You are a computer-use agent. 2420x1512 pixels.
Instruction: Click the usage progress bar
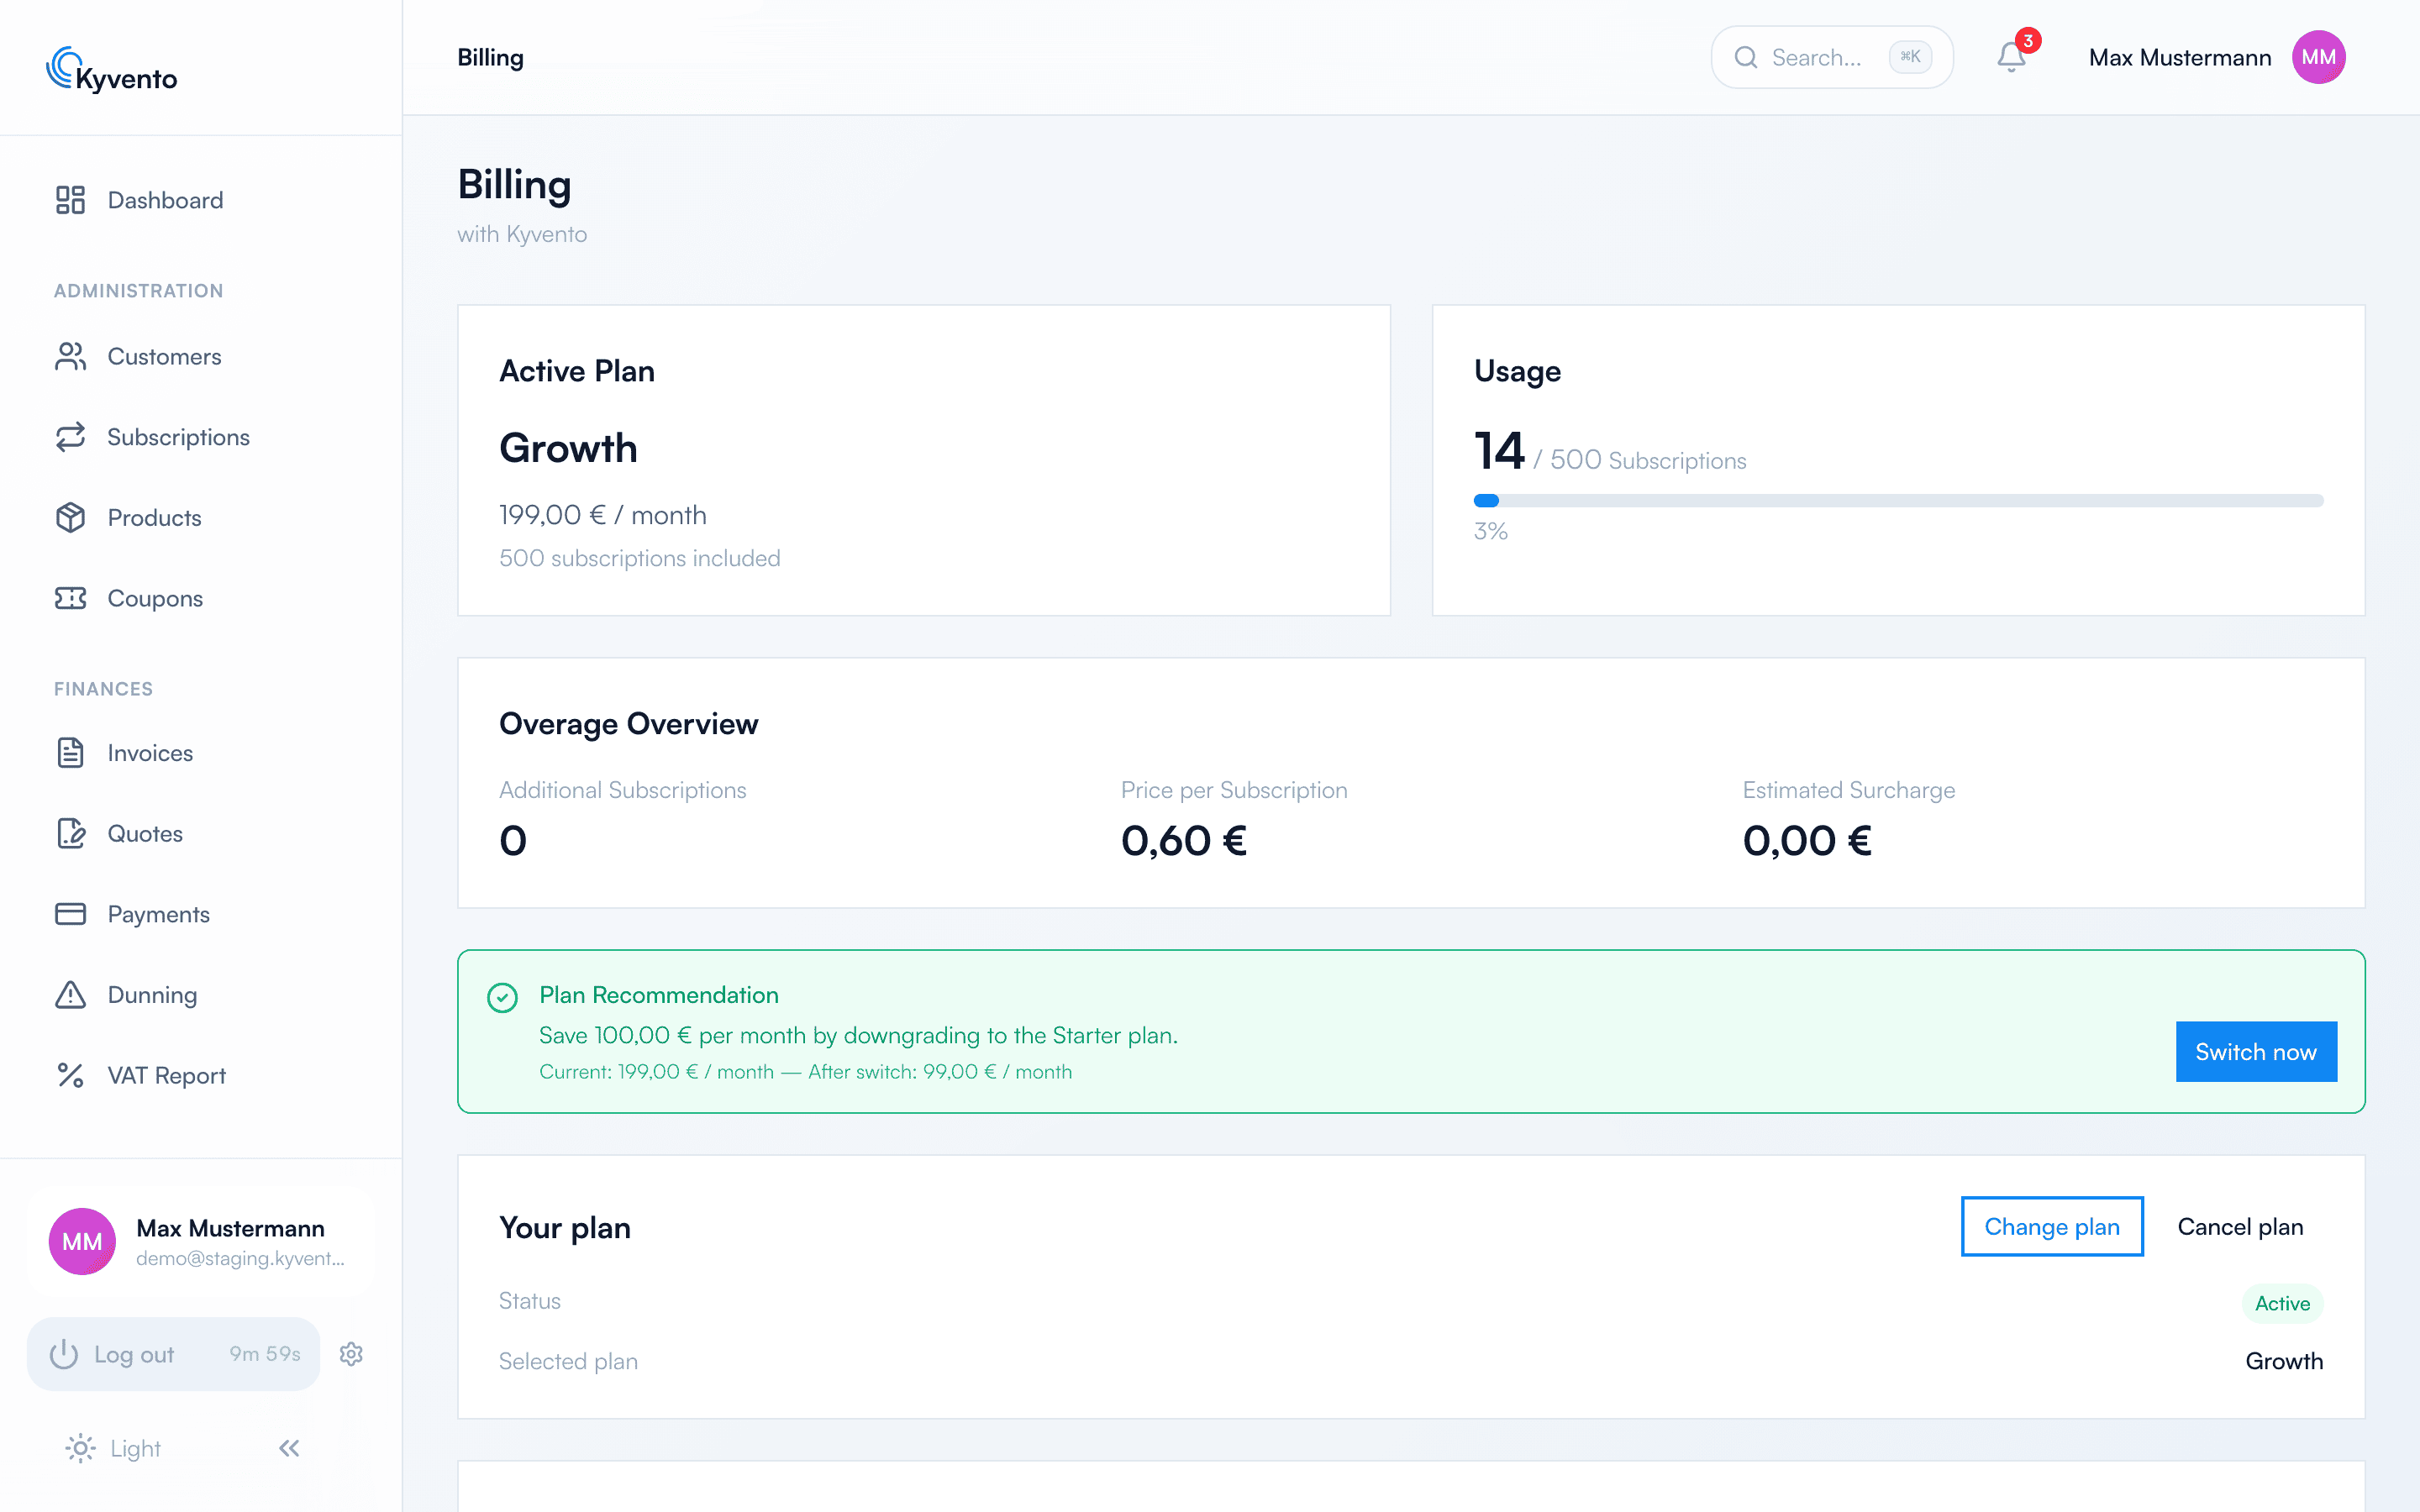(1898, 500)
